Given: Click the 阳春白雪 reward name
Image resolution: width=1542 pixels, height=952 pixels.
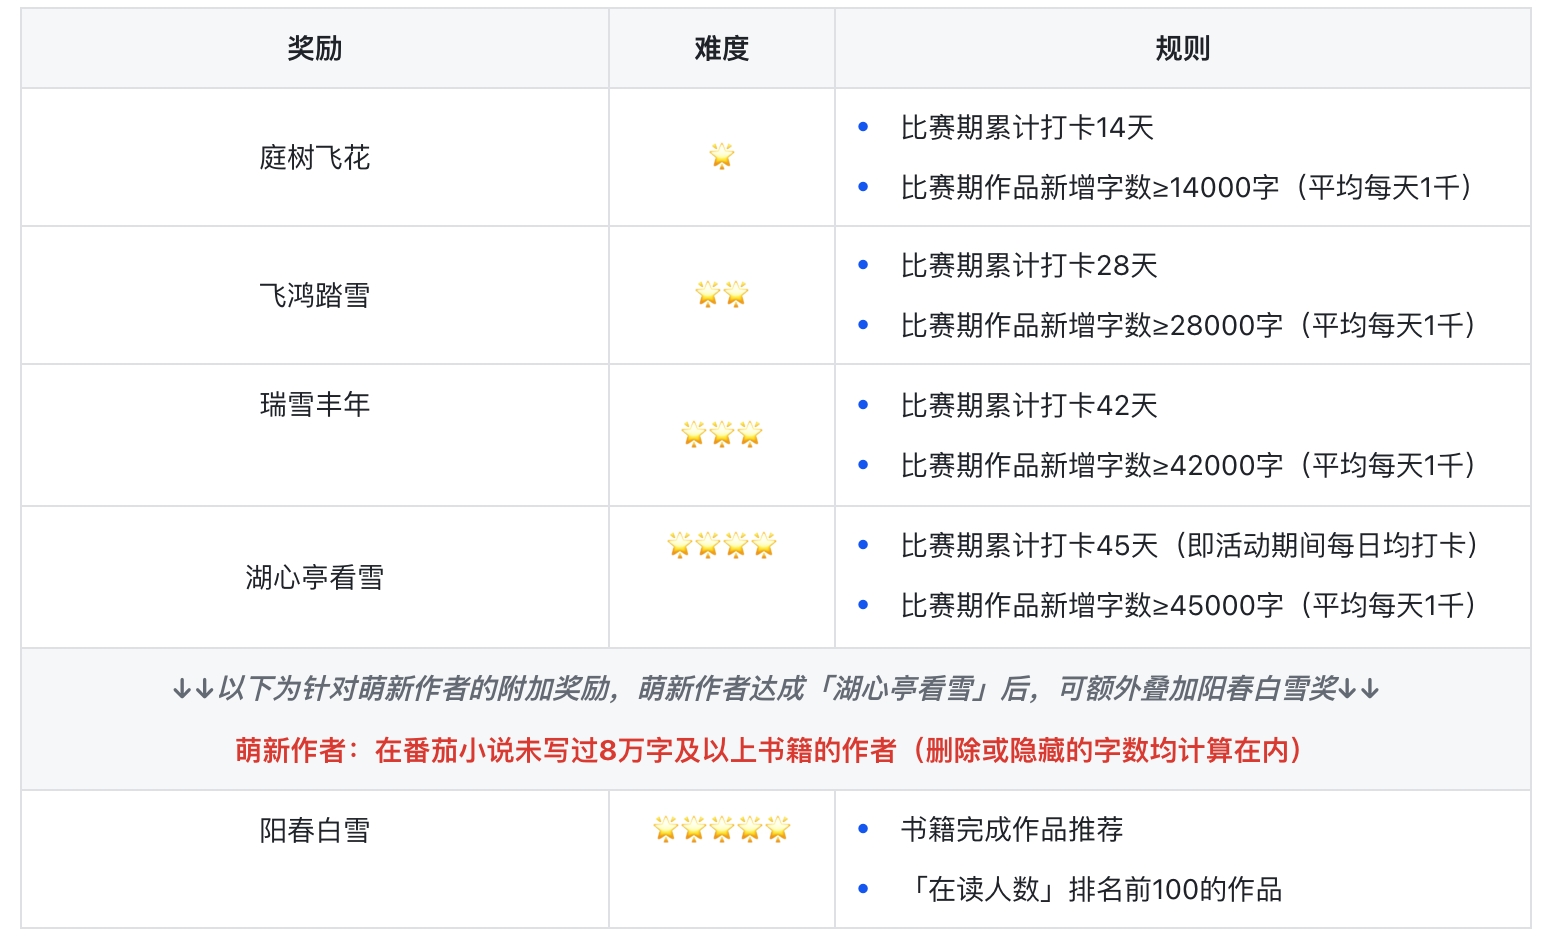Looking at the screenshot, I should pos(314,830).
